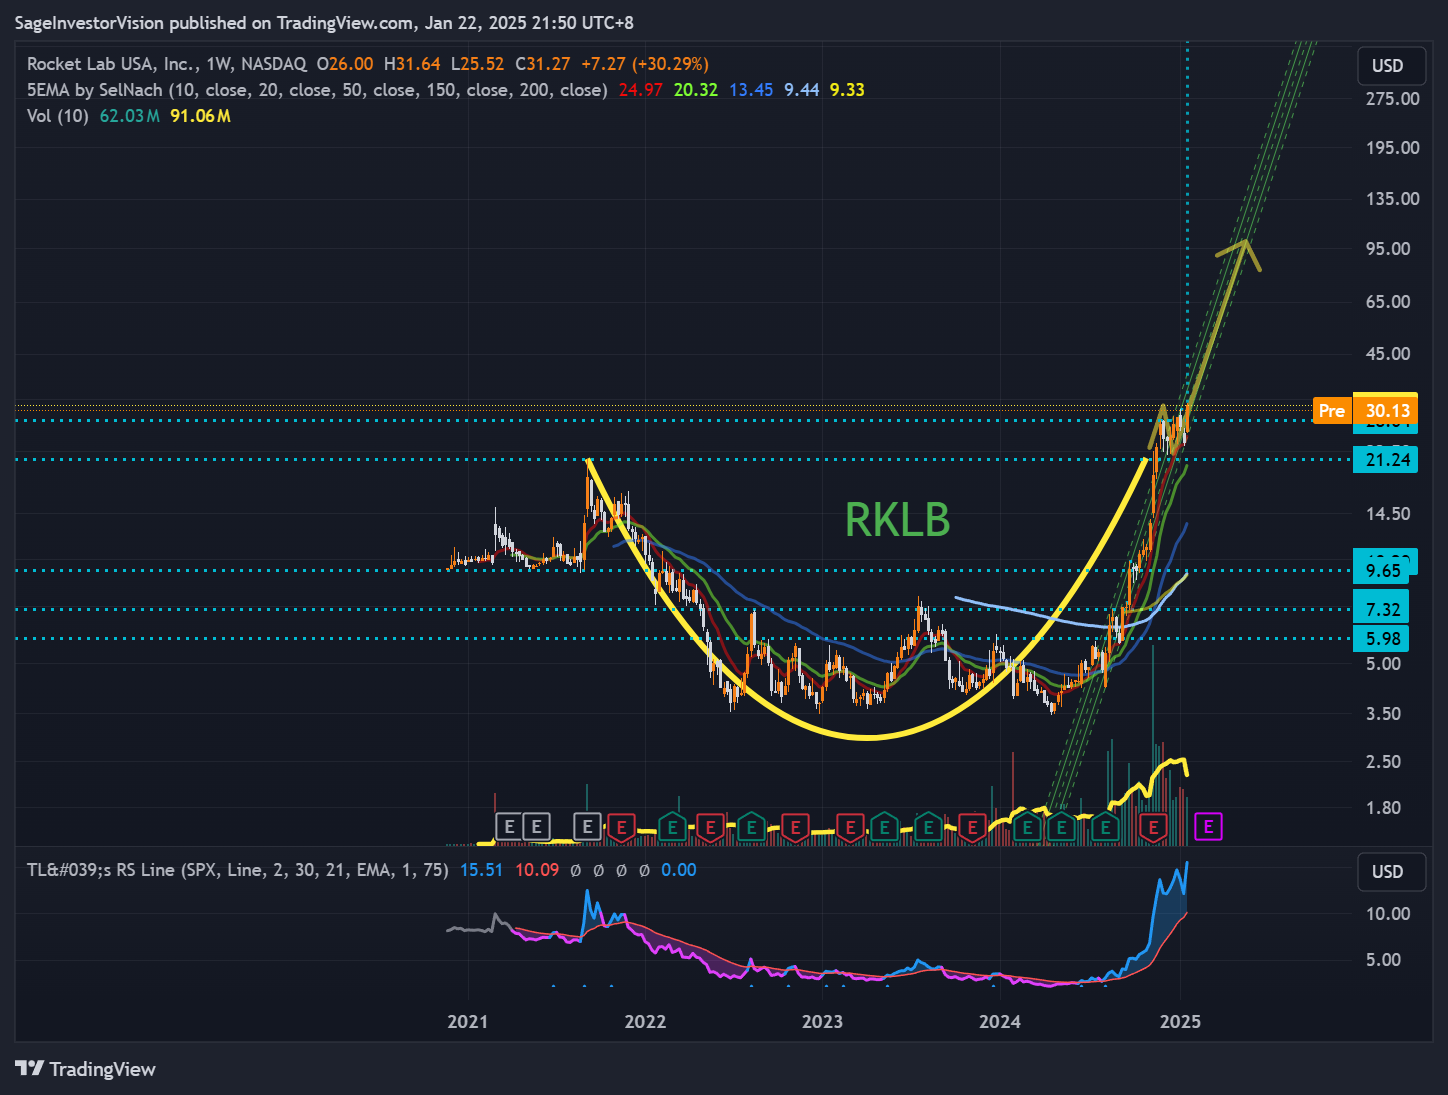Click the TradingView logo at bottom left

86,1069
